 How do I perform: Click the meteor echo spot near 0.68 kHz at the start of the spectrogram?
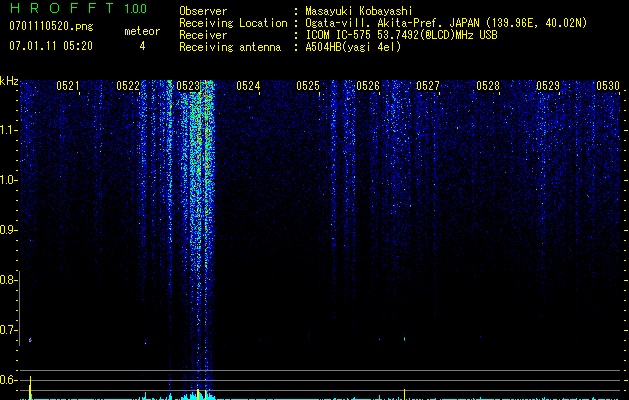[x=30, y=340]
